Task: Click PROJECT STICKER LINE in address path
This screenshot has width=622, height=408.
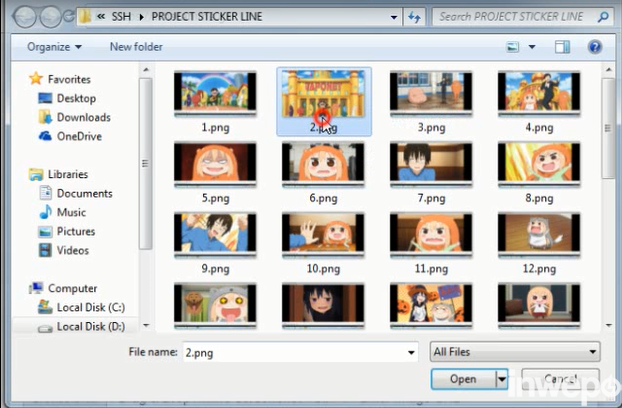Action: (x=207, y=17)
